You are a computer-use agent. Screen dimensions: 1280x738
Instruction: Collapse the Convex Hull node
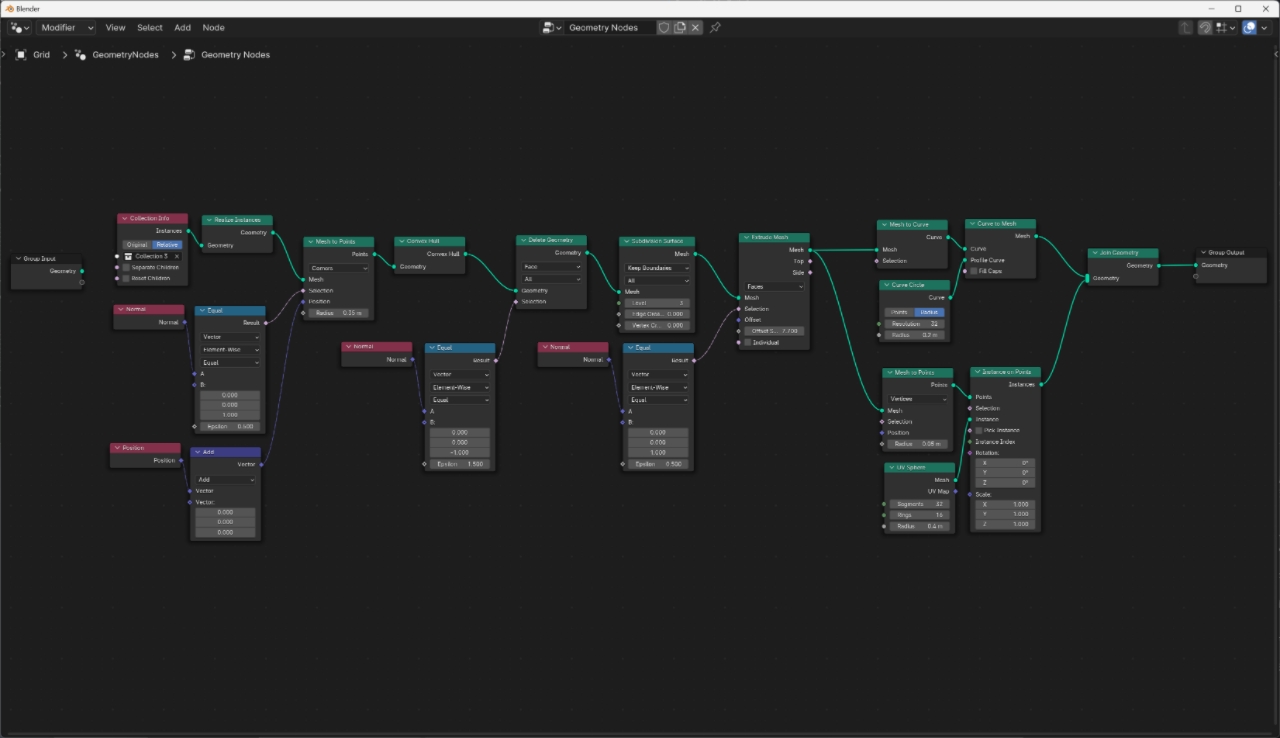(x=402, y=241)
